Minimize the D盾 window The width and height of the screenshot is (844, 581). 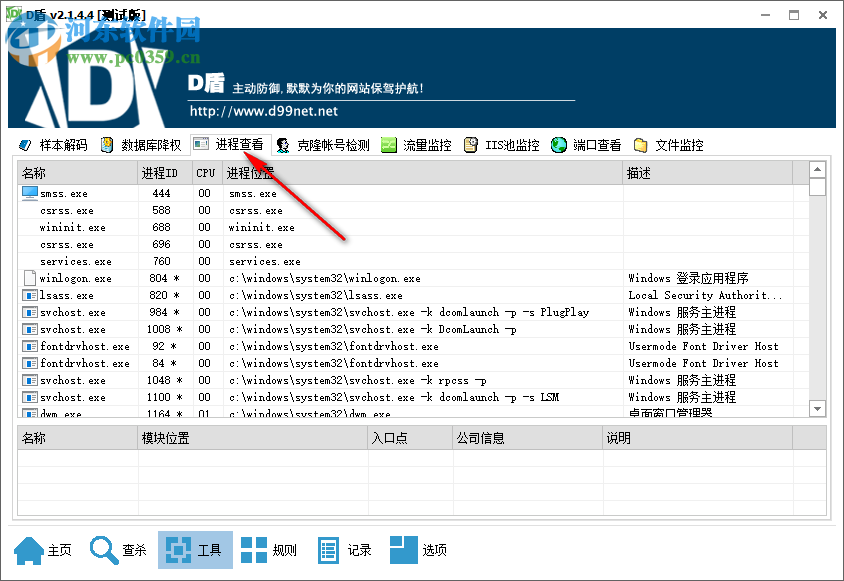click(x=765, y=15)
